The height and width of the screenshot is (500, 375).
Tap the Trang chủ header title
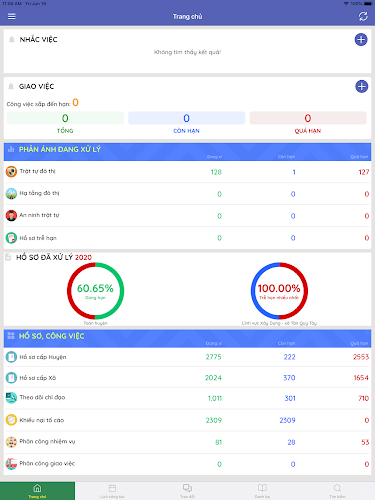coord(187,16)
